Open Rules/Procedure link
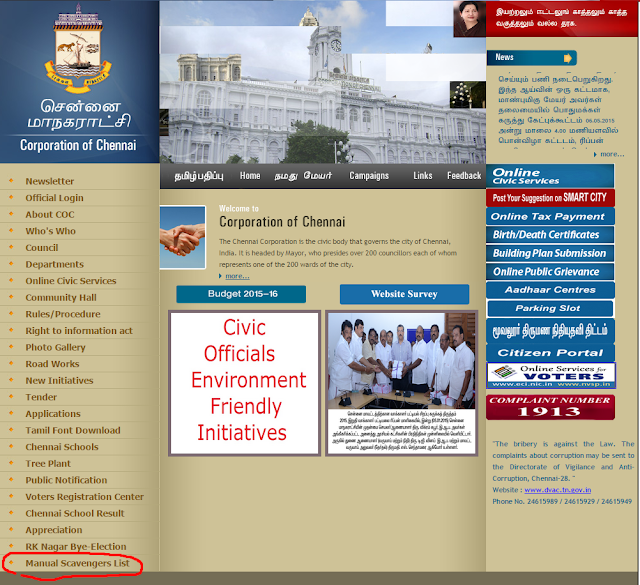 [63, 314]
